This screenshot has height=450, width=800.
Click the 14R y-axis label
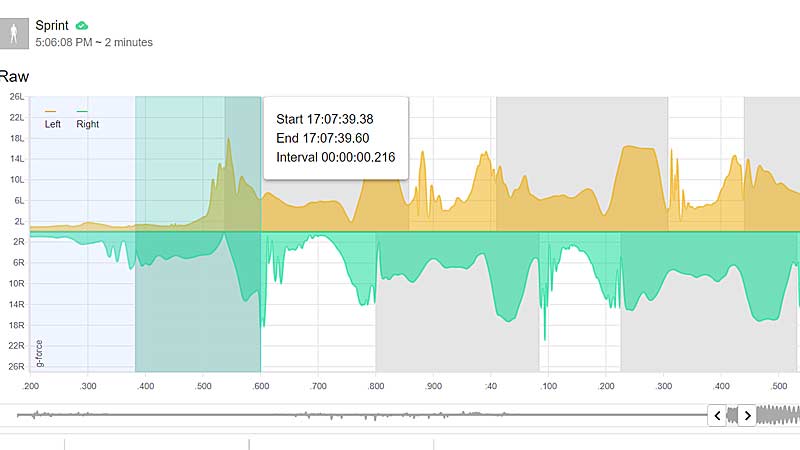[x=17, y=304]
